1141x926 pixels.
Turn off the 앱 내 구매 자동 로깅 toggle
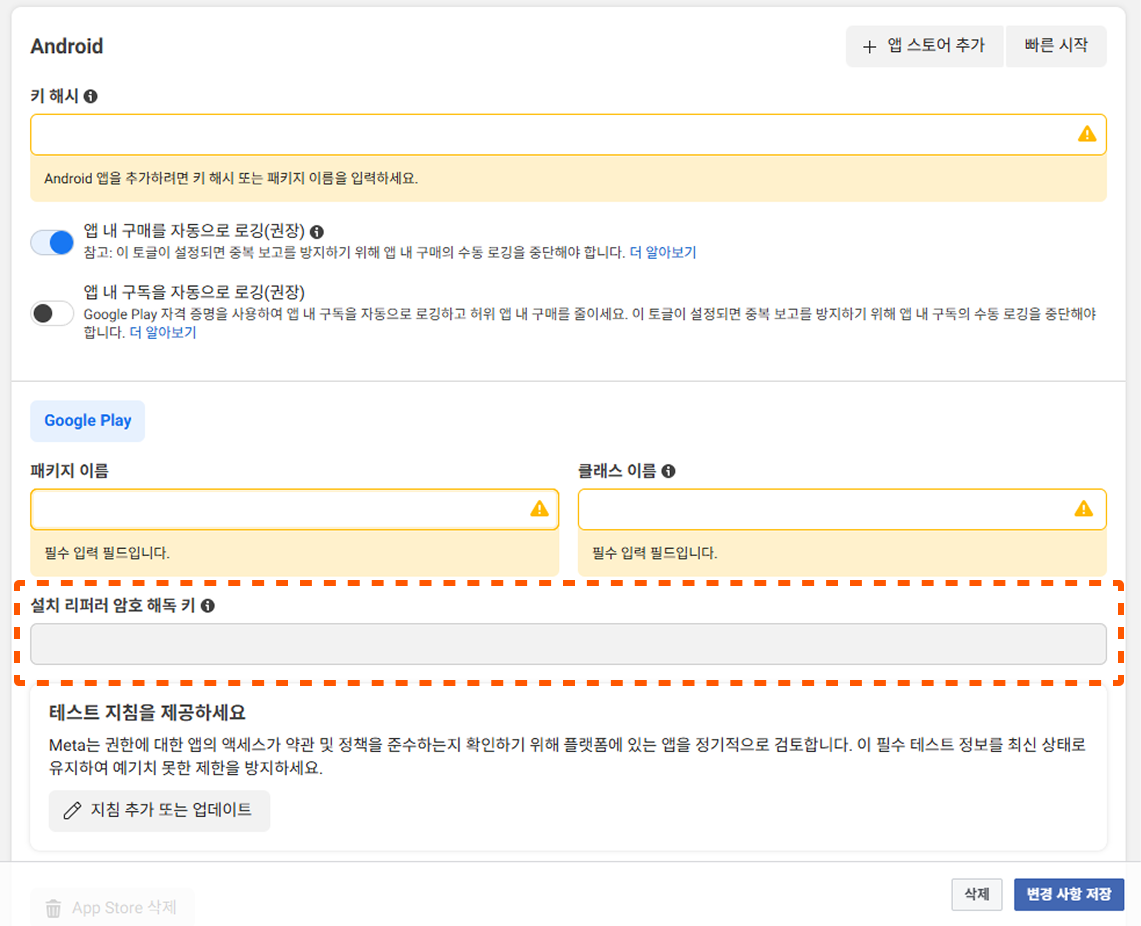pyautogui.click(x=52, y=242)
